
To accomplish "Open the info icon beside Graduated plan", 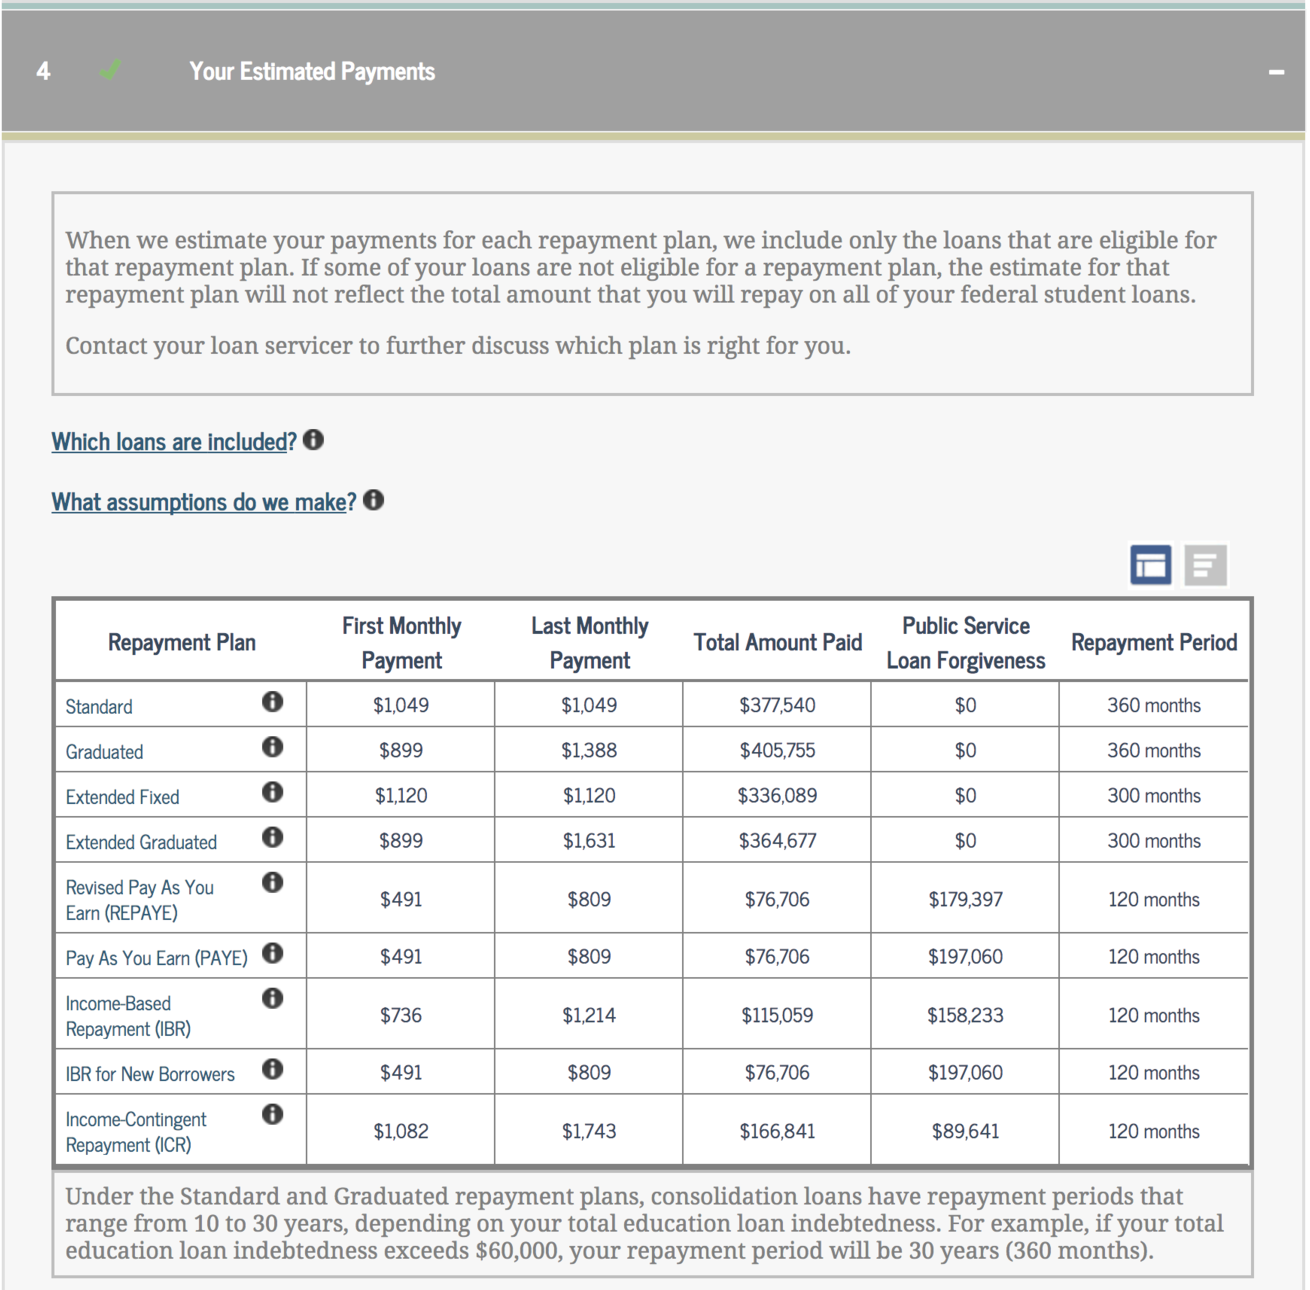I will click(272, 746).
